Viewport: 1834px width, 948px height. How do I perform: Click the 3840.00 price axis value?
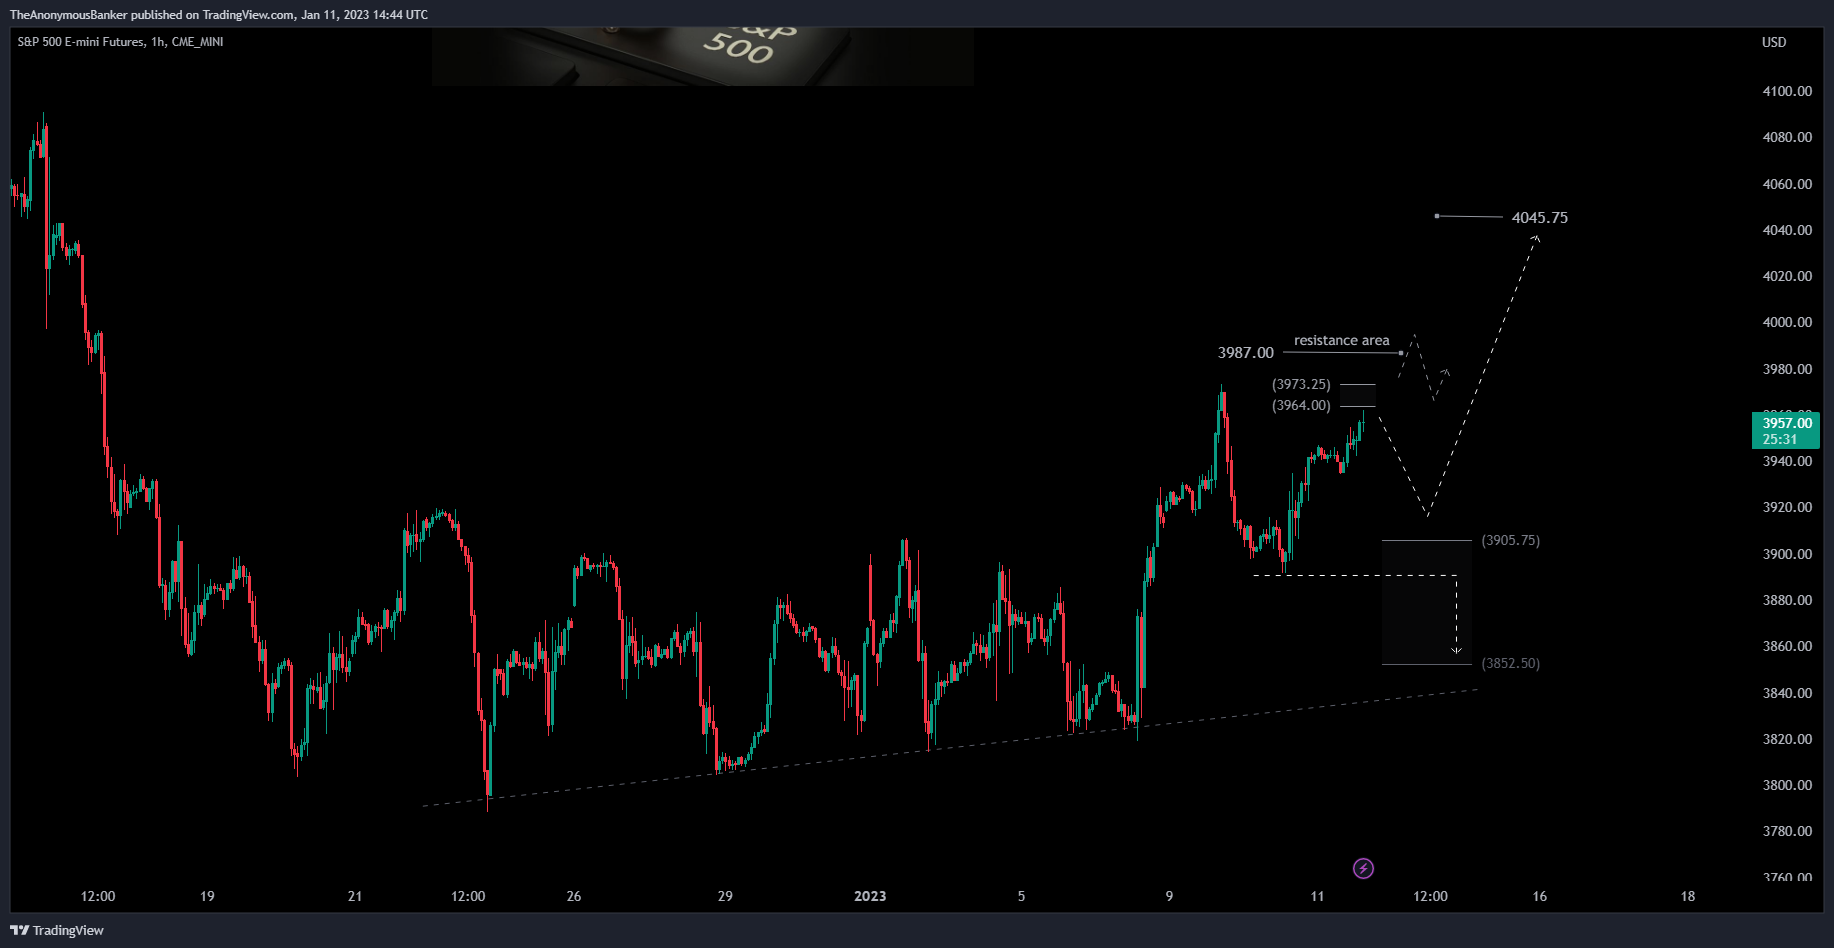tap(1787, 693)
